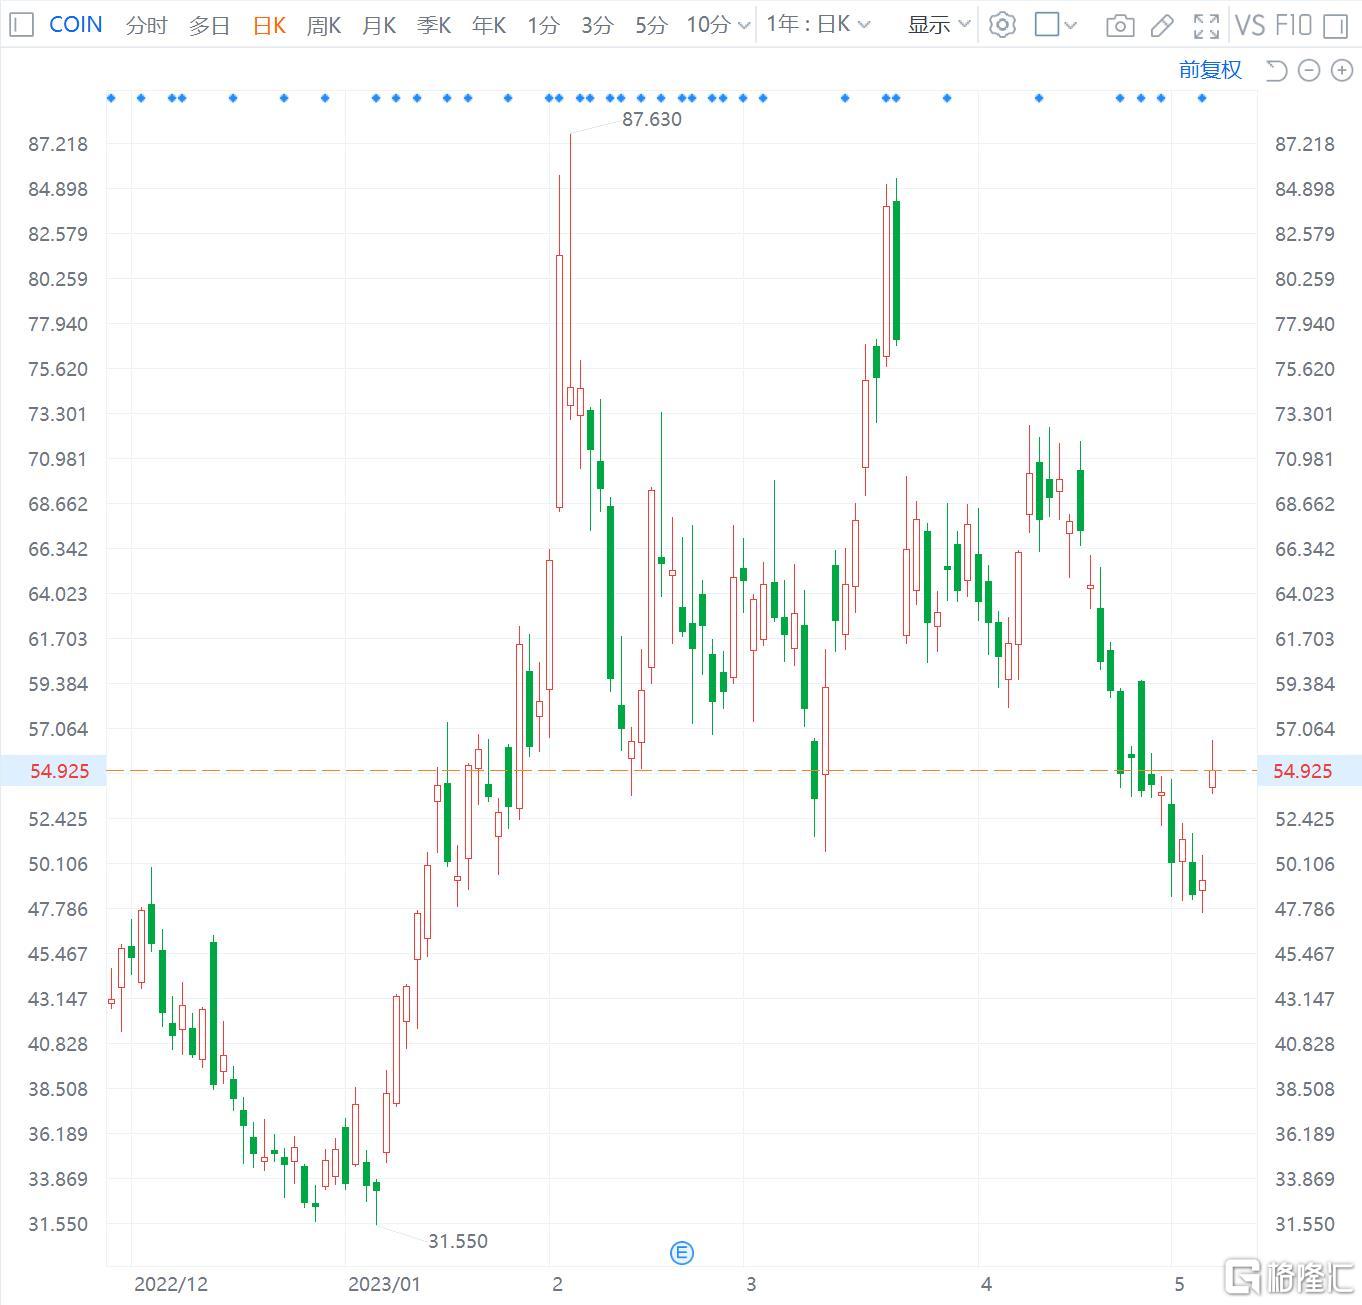
Task: Enter fullscreen chart mode
Action: click(1207, 26)
